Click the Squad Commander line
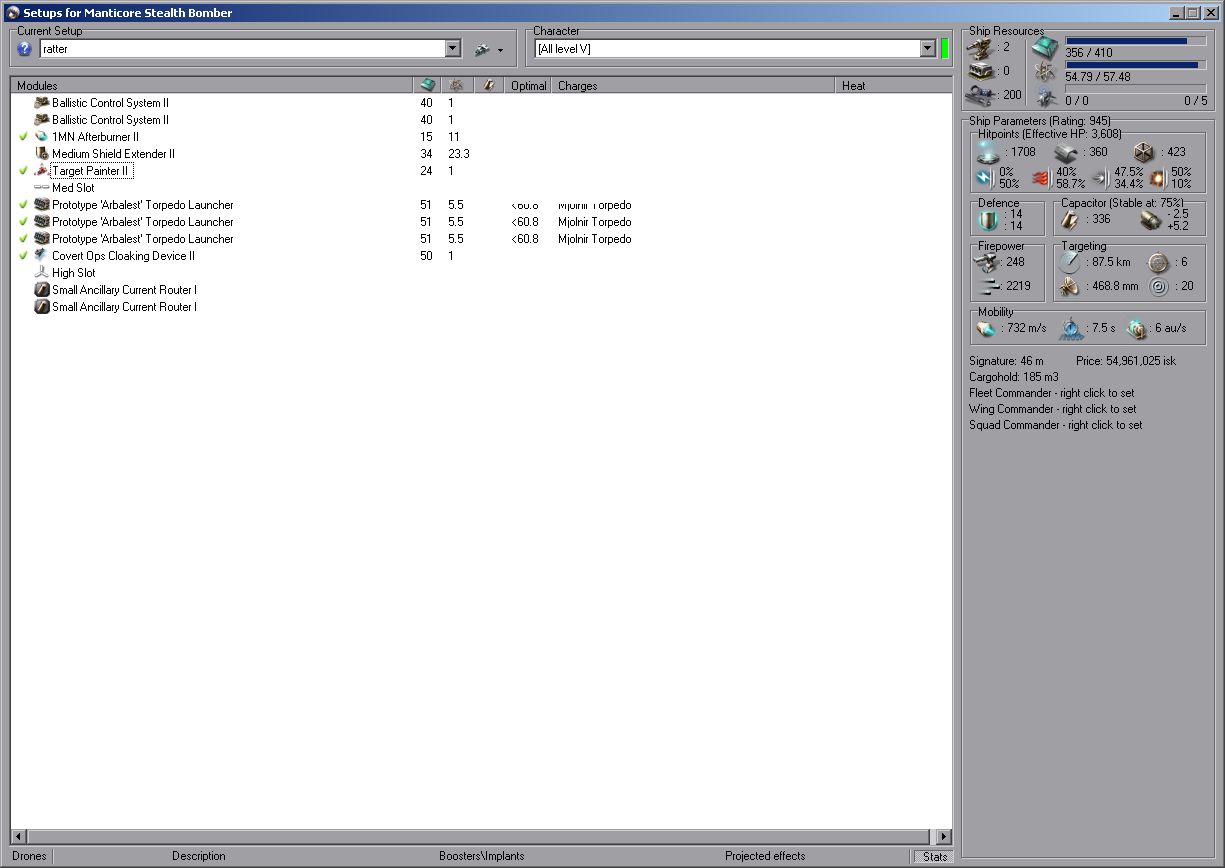 [1055, 425]
